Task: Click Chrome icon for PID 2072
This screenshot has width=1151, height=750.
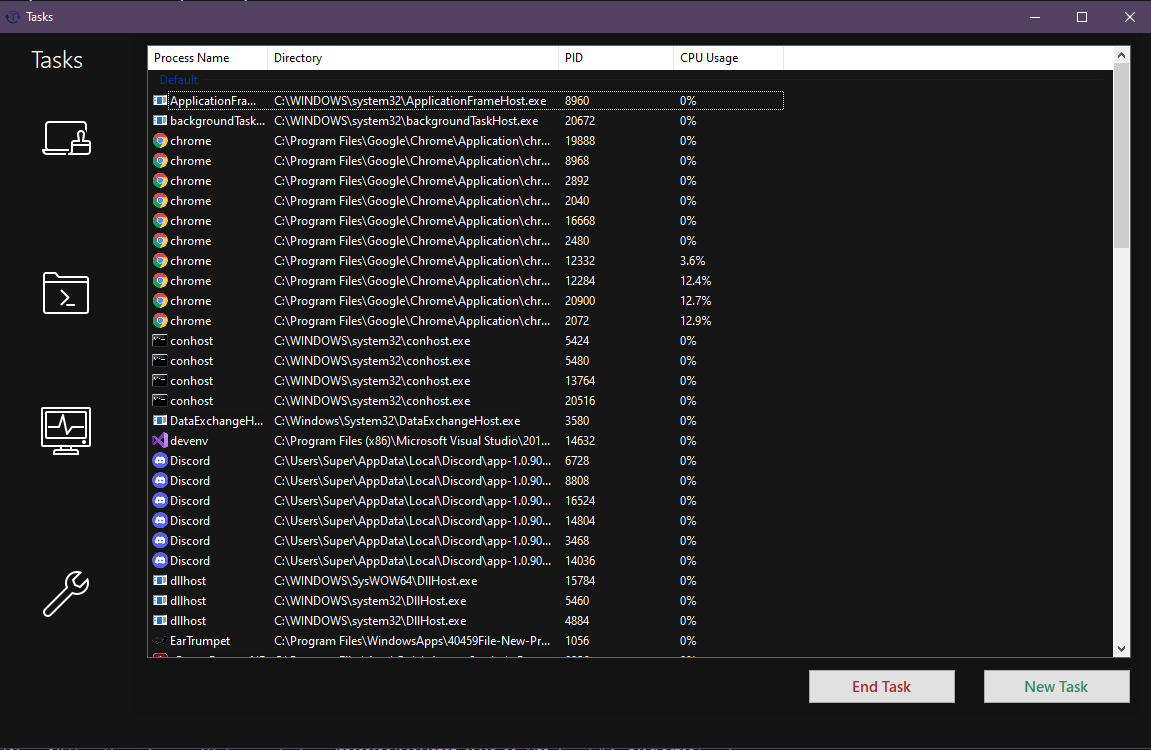Action: click(x=160, y=321)
